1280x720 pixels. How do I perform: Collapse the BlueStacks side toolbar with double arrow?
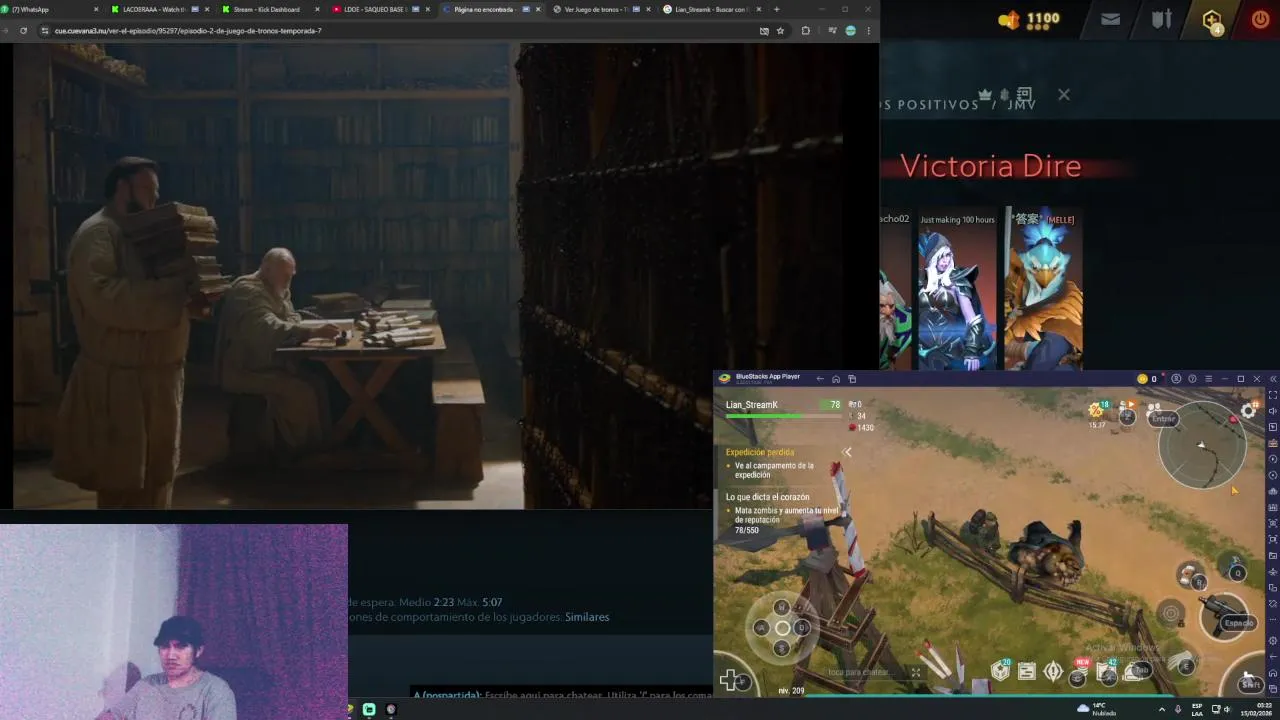(1272, 379)
